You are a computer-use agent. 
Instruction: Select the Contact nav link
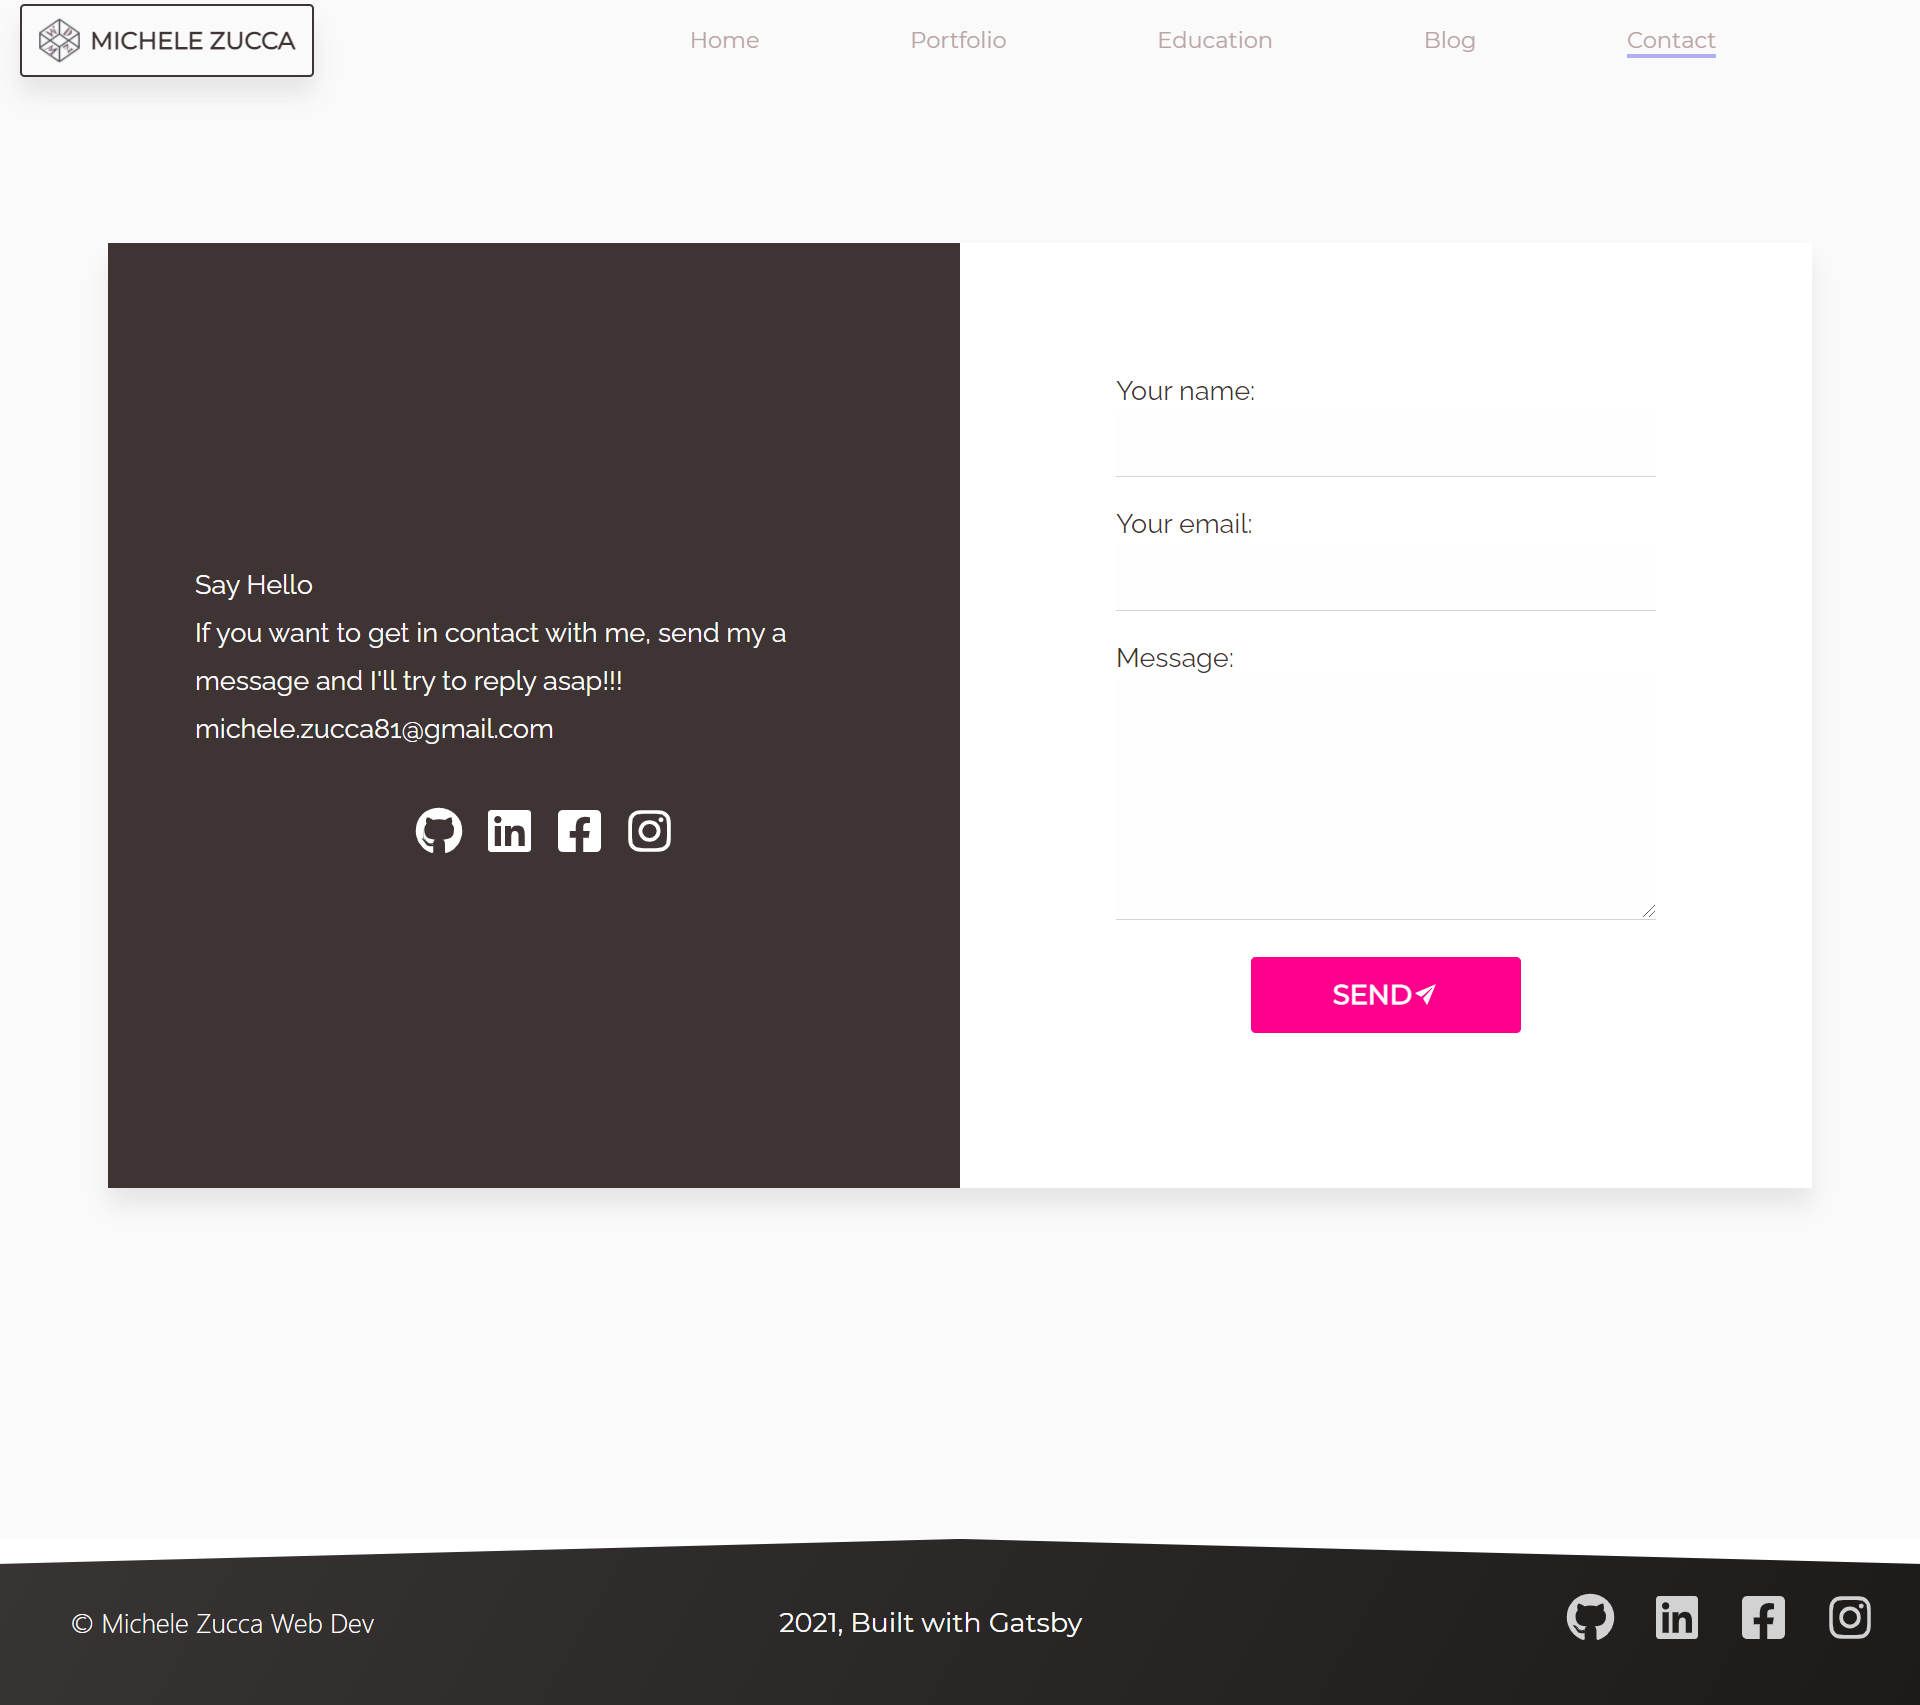click(1670, 40)
